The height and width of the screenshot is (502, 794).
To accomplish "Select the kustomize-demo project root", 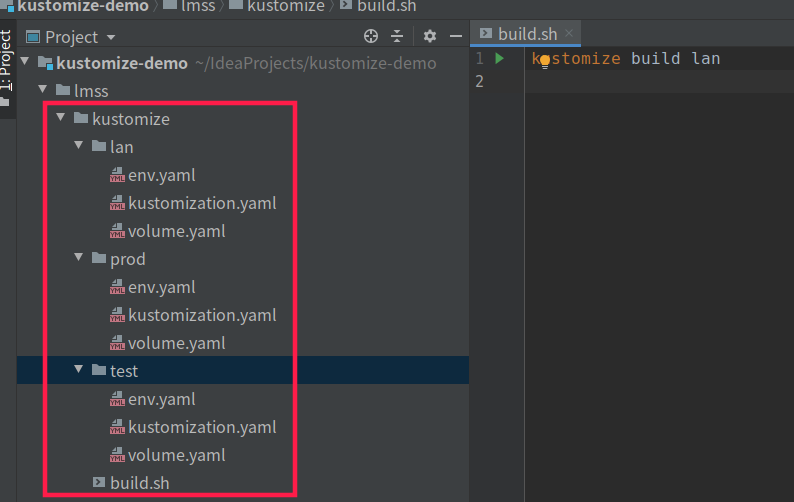I will (122, 63).
